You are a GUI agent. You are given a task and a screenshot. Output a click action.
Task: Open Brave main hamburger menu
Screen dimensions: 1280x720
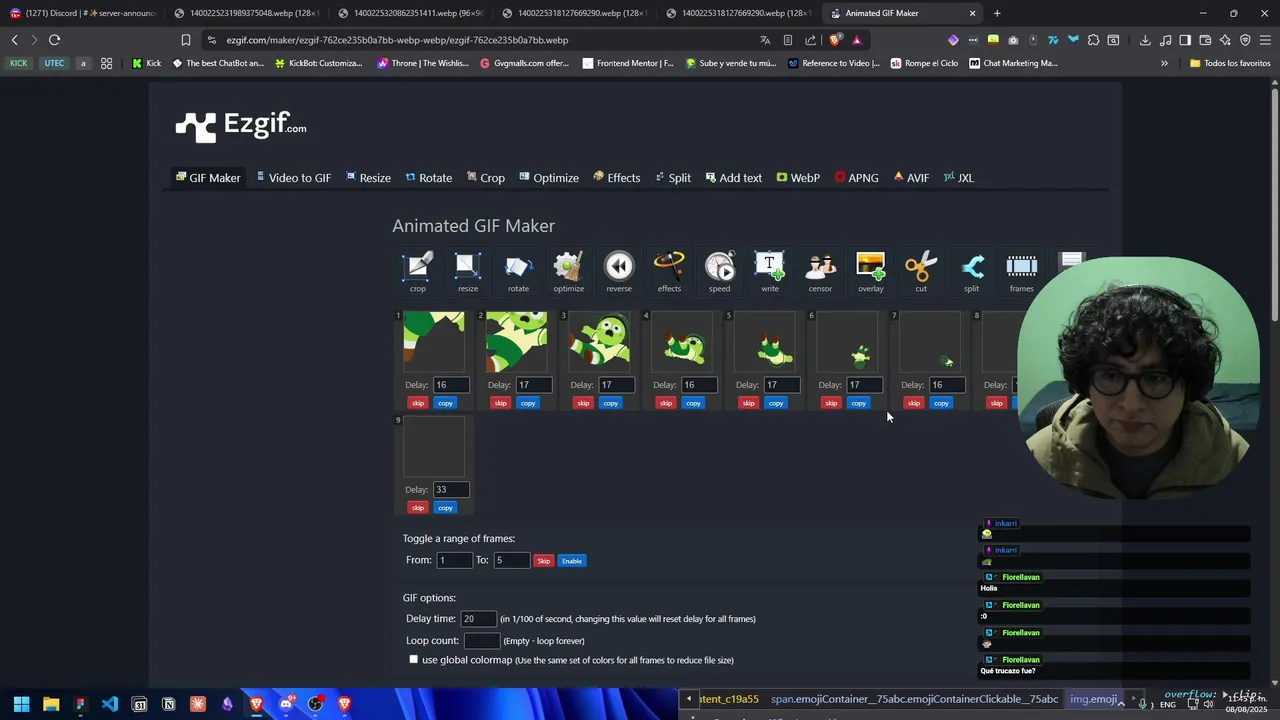pyautogui.click(x=1265, y=40)
